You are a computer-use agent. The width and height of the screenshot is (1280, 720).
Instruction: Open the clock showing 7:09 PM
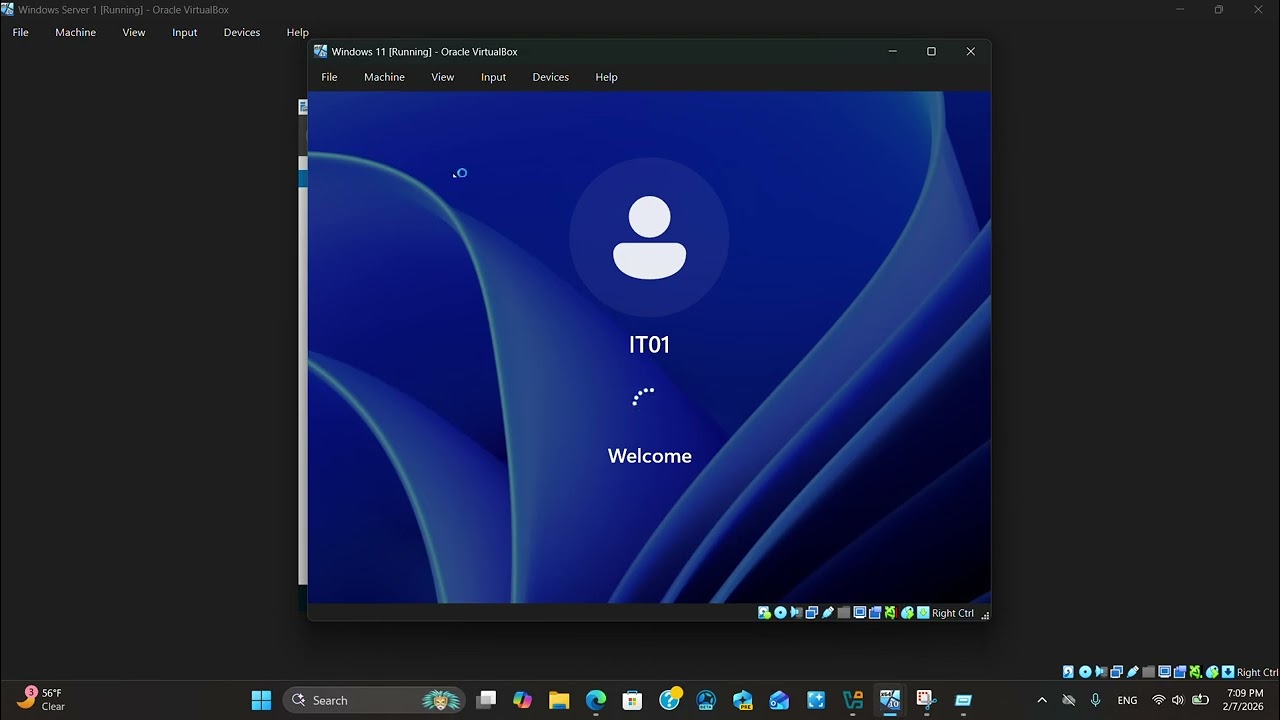[1244, 700]
